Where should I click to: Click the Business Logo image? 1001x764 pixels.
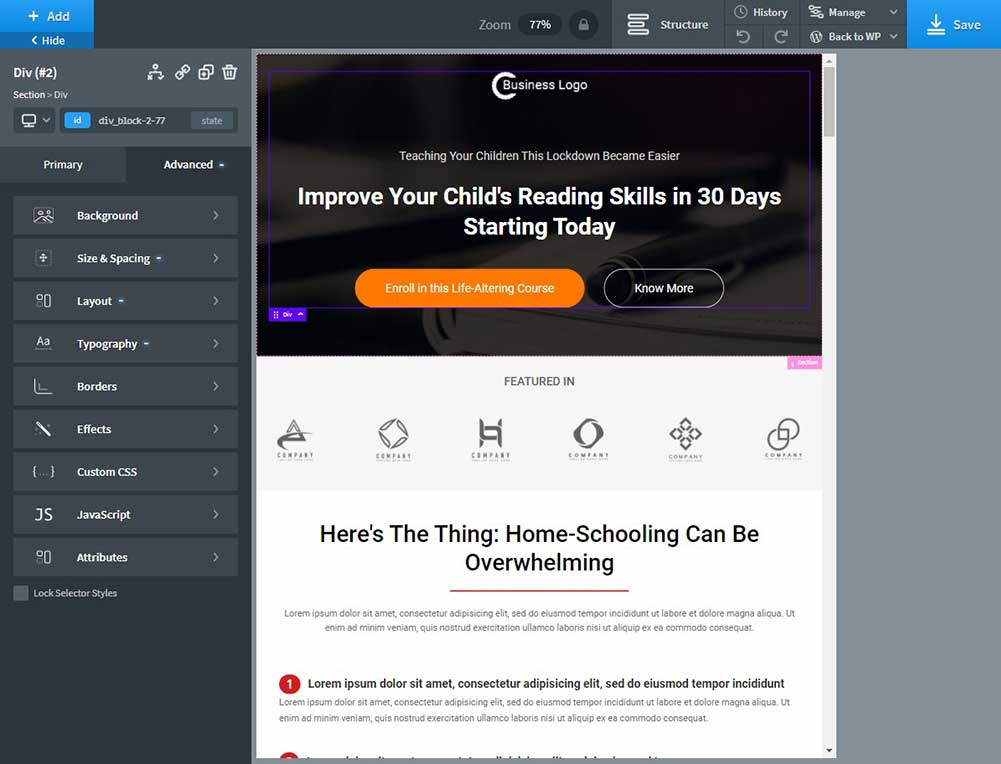click(x=539, y=85)
